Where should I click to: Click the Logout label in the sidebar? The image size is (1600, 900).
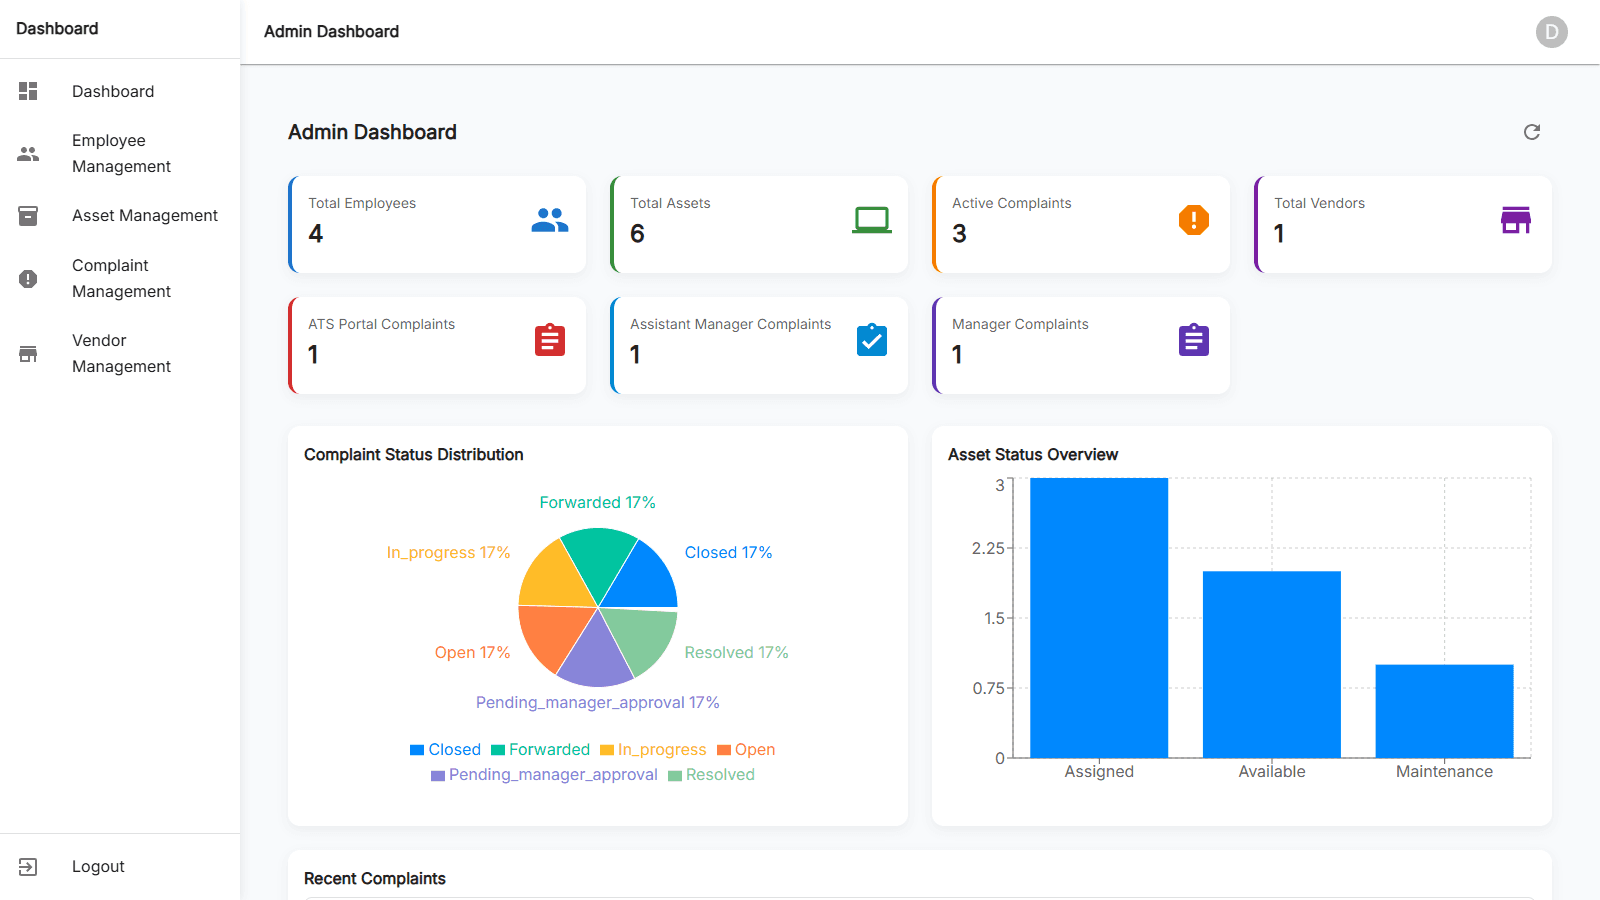pyautogui.click(x=98, y=867)
